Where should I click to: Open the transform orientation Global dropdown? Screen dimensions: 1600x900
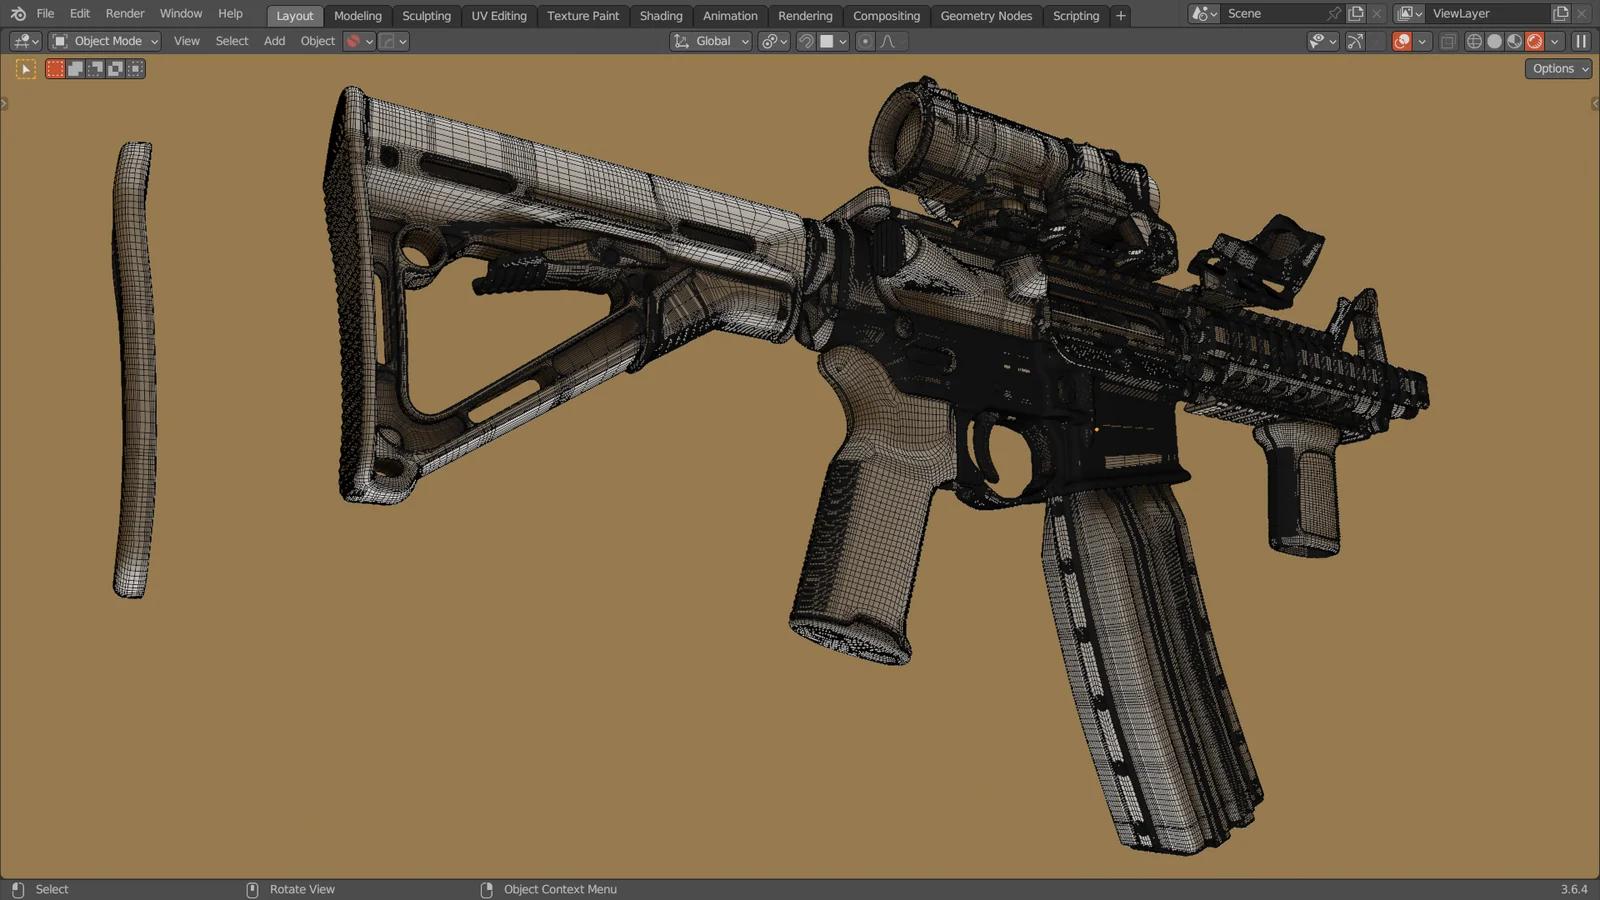pyautogui.click(x=710, y=41)
